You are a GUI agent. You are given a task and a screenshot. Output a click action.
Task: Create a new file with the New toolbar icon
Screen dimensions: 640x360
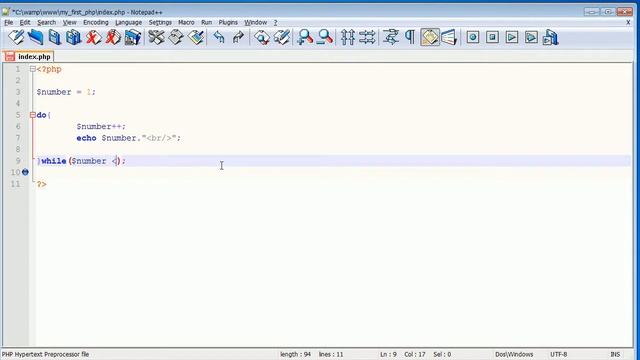[x=16, y=38]
